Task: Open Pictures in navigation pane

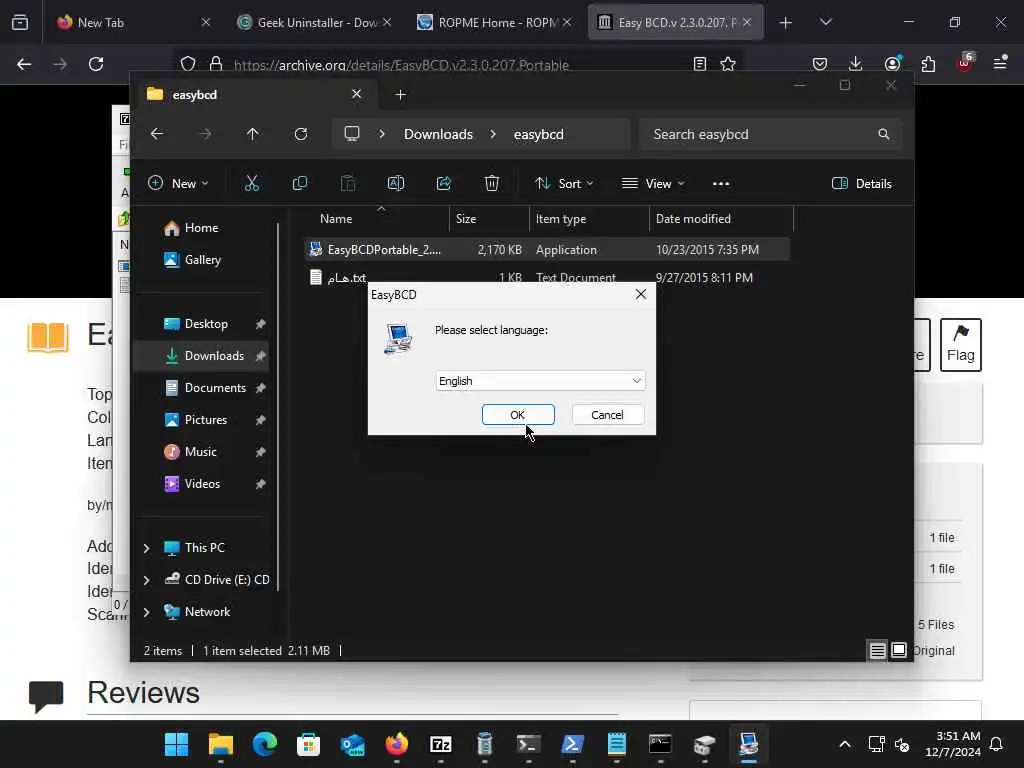Action: (206, 420)
